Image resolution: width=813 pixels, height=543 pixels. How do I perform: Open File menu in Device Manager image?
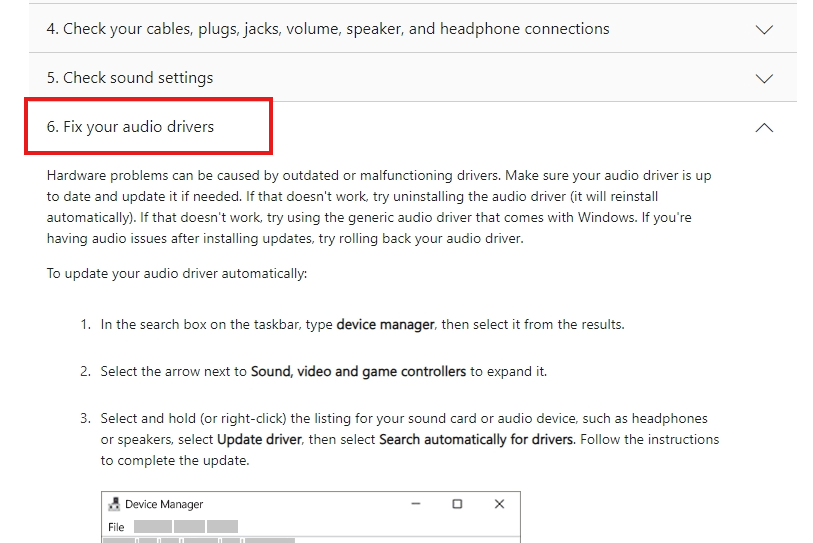click(116, 527)
